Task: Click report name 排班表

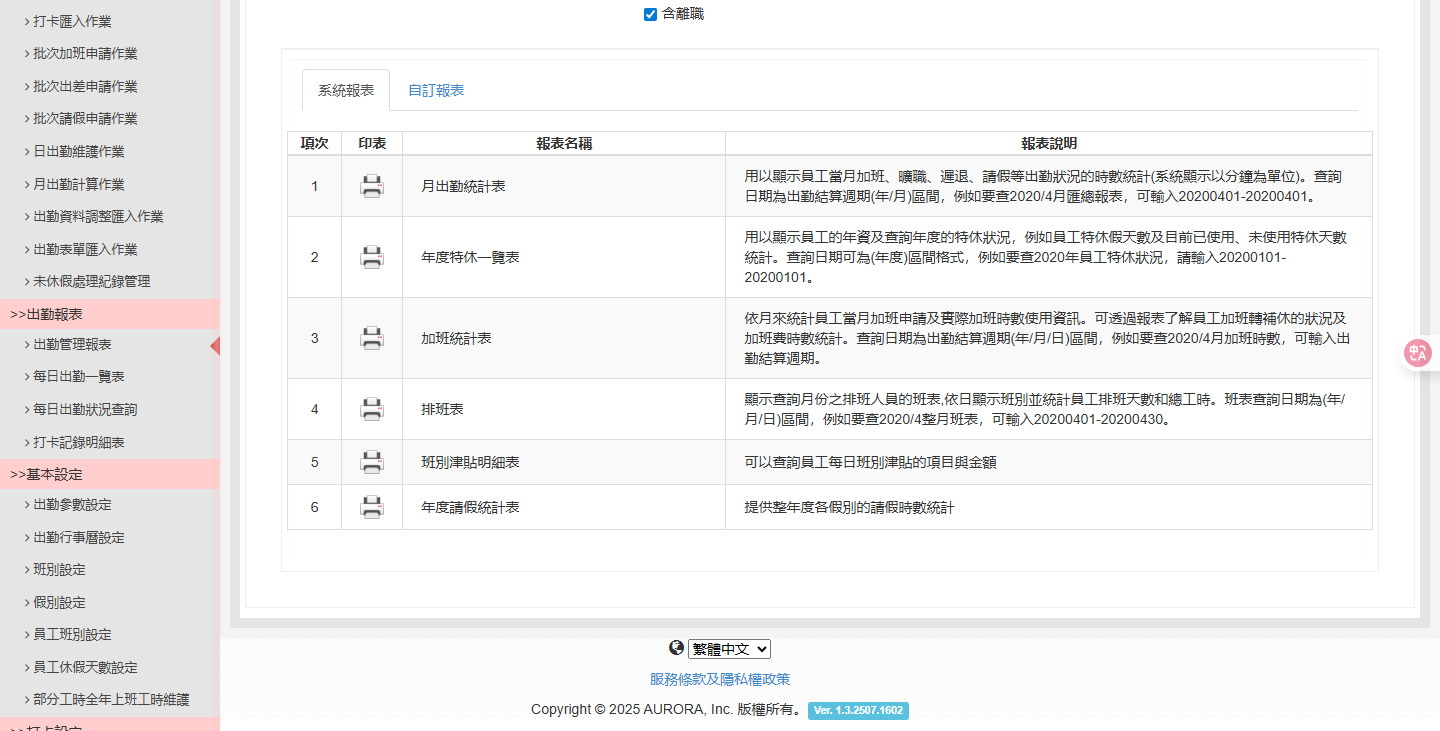Action: tap(442, 409)
